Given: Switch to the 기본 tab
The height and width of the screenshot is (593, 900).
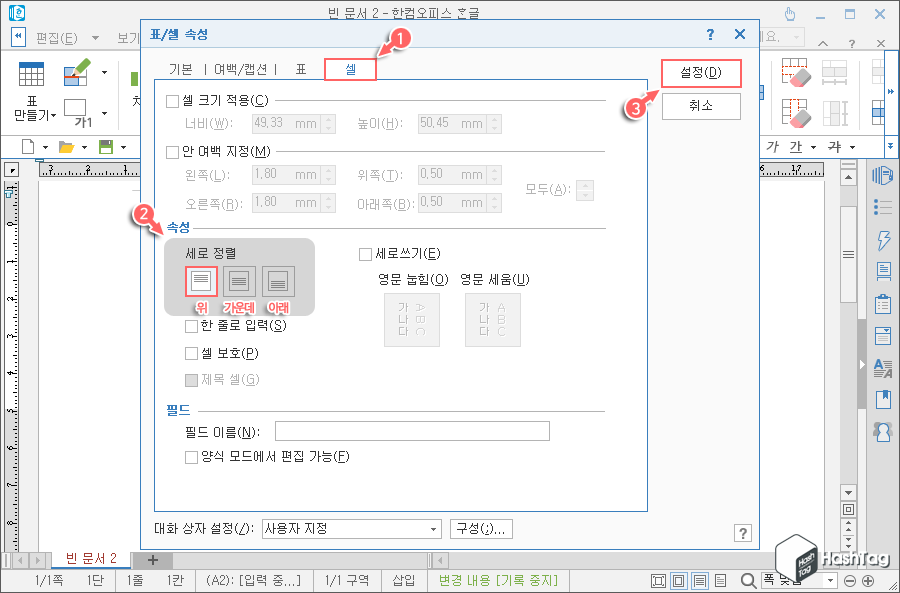Looking at the screenshot, I should pyautogui.click(x=182, y=70).
